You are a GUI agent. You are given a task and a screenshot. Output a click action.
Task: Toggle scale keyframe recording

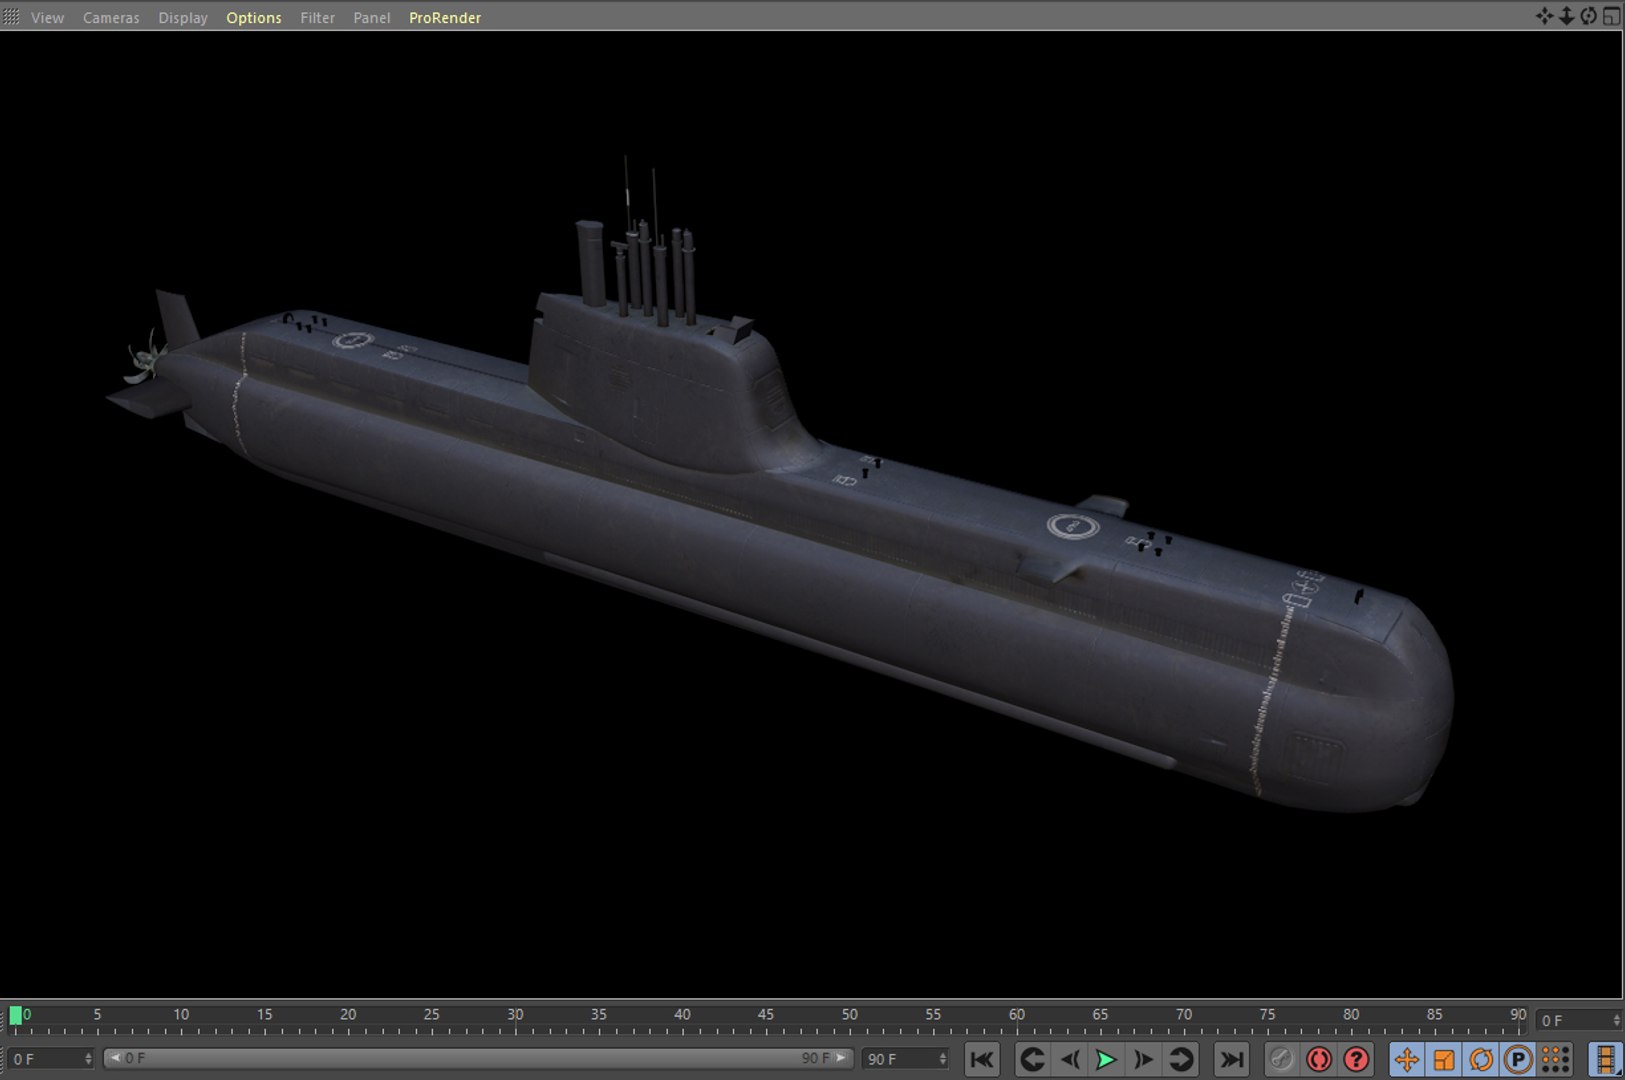tap(1443, 1059)
